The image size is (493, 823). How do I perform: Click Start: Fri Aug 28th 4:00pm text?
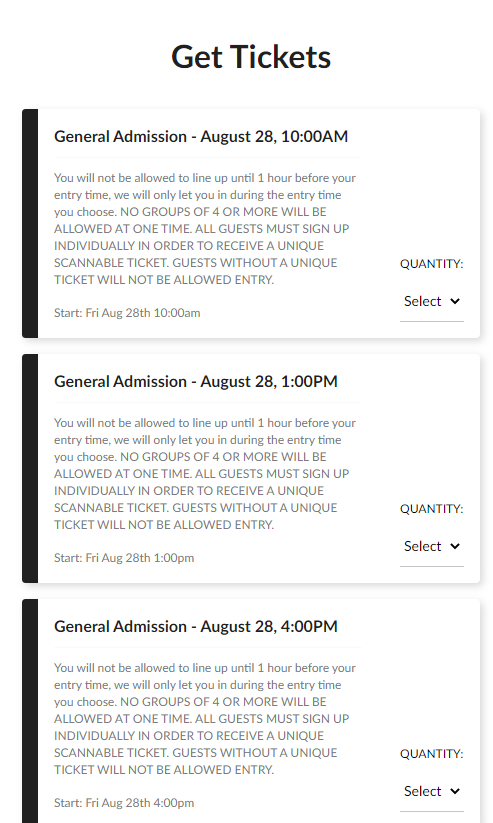(x=124, y=803)
